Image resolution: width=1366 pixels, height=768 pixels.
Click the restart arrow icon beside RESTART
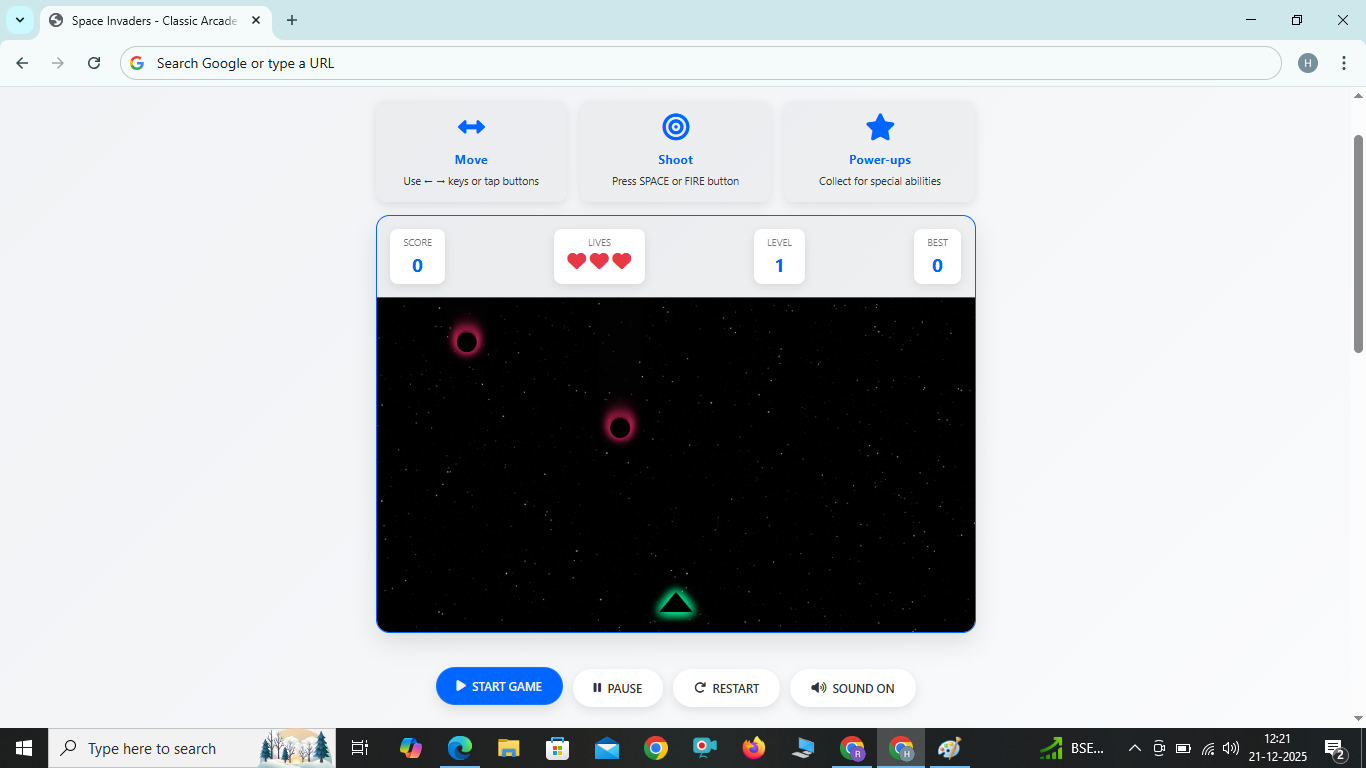click(x=700, y=687)
